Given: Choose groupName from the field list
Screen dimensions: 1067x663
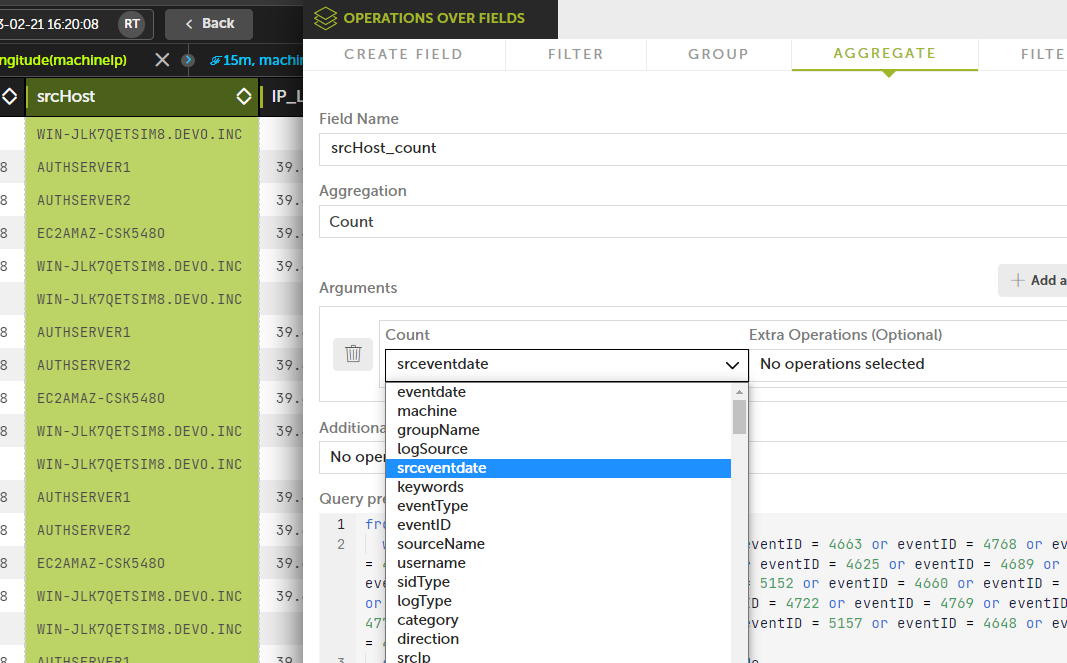Looking at the screenshot, I should pos(558,430).
